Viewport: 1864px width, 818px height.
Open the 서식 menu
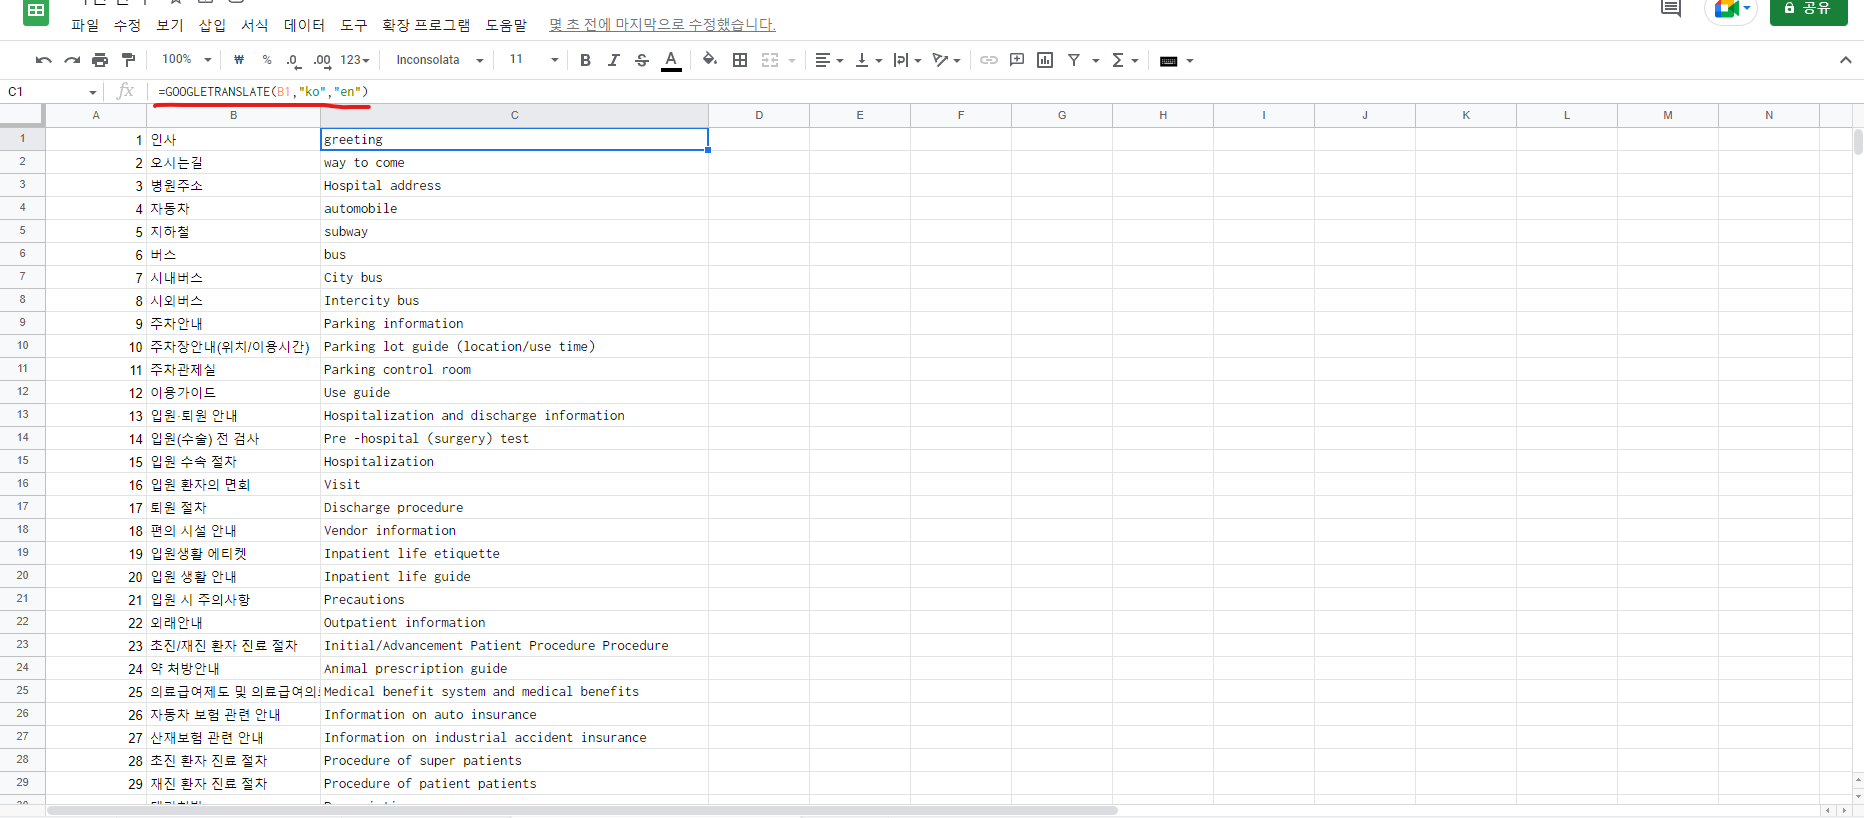tap(255, 25)
